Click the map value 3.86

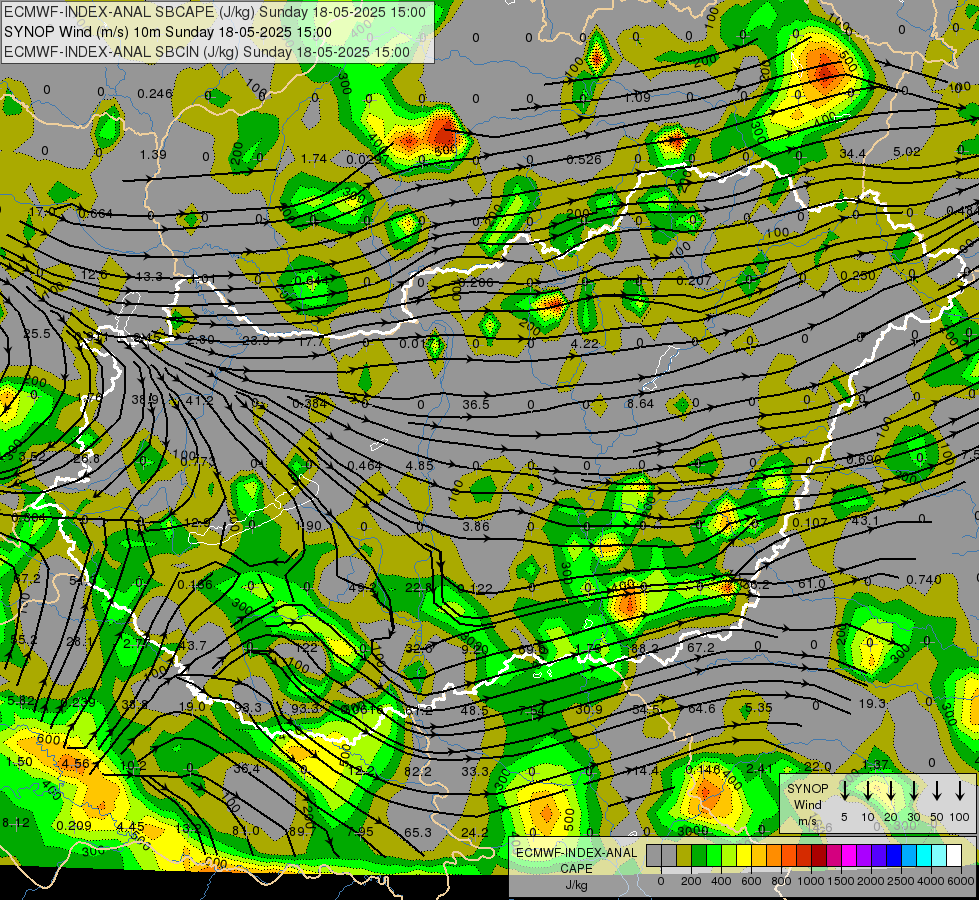point(476,527)
